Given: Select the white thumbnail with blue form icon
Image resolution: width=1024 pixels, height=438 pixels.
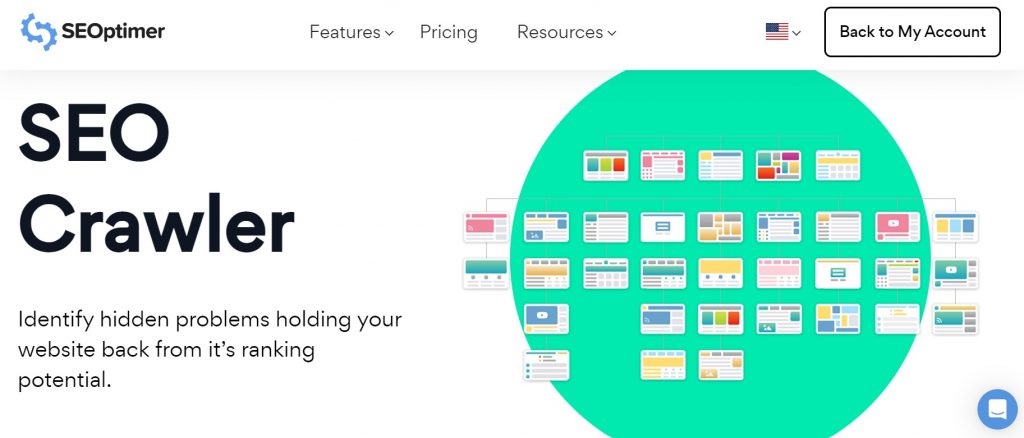Looking at the screenshot, I should (662, 226).
